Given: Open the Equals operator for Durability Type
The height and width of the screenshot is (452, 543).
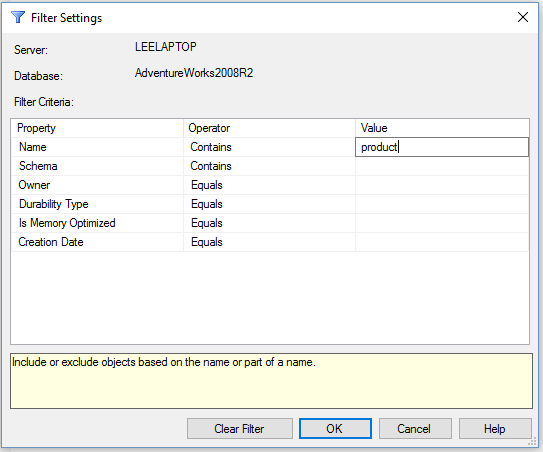Looking at the screenshot, I should tap(269, 204).
